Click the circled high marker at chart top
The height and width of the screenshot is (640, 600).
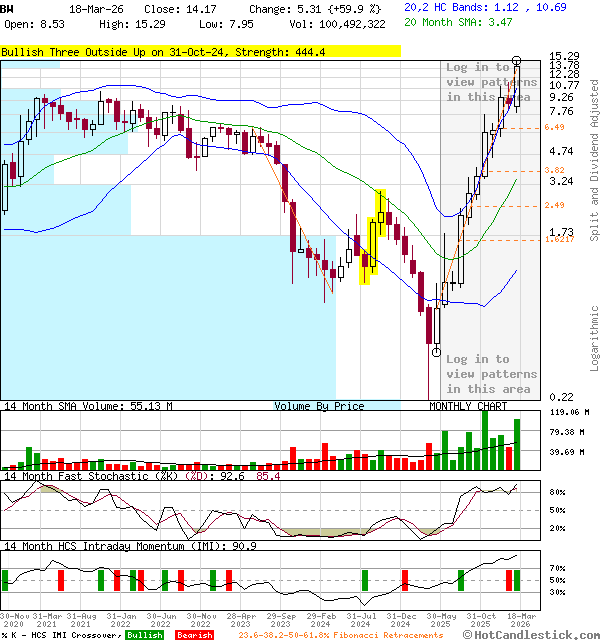point(516,61)
